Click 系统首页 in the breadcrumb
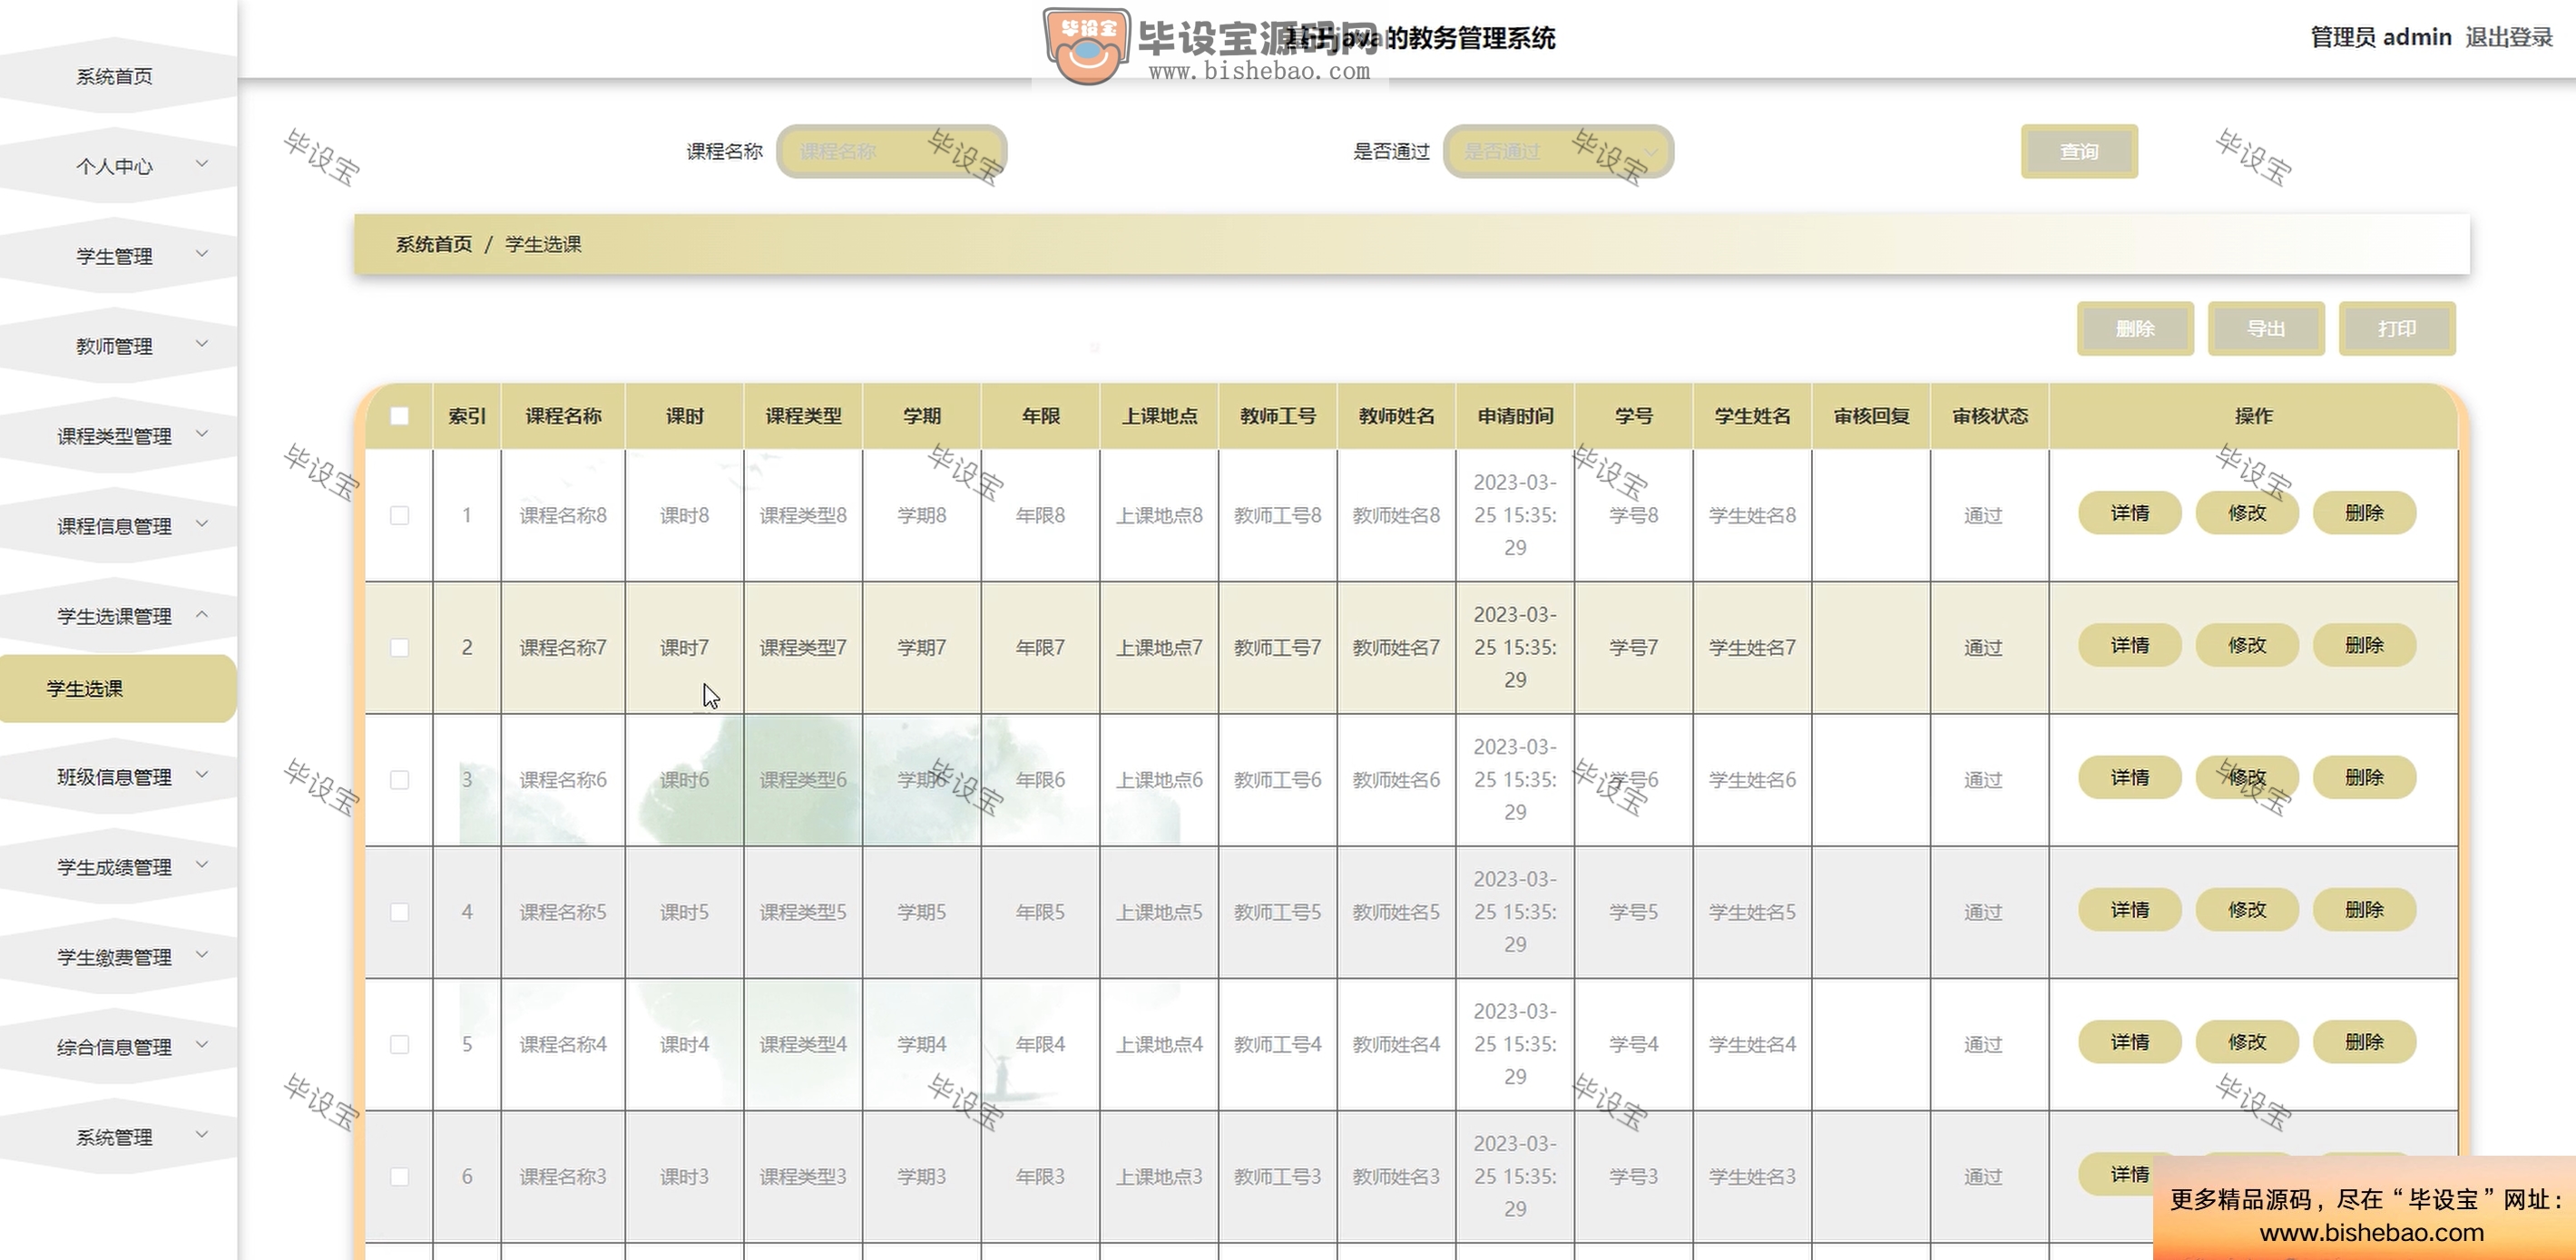 pos(434,244)
